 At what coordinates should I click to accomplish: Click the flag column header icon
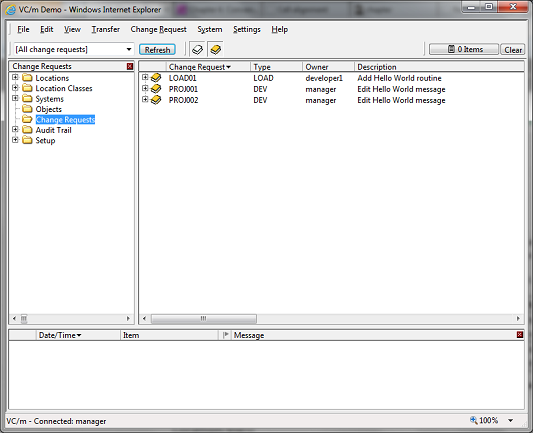point(225,335)
